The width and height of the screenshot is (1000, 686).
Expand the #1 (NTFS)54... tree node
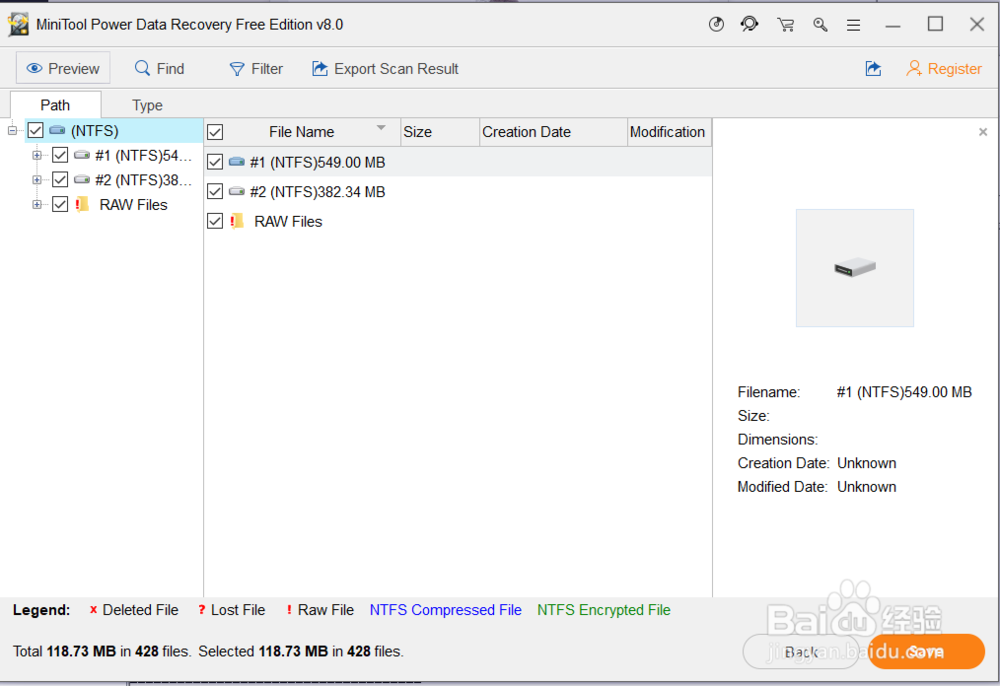pos(37,155)
